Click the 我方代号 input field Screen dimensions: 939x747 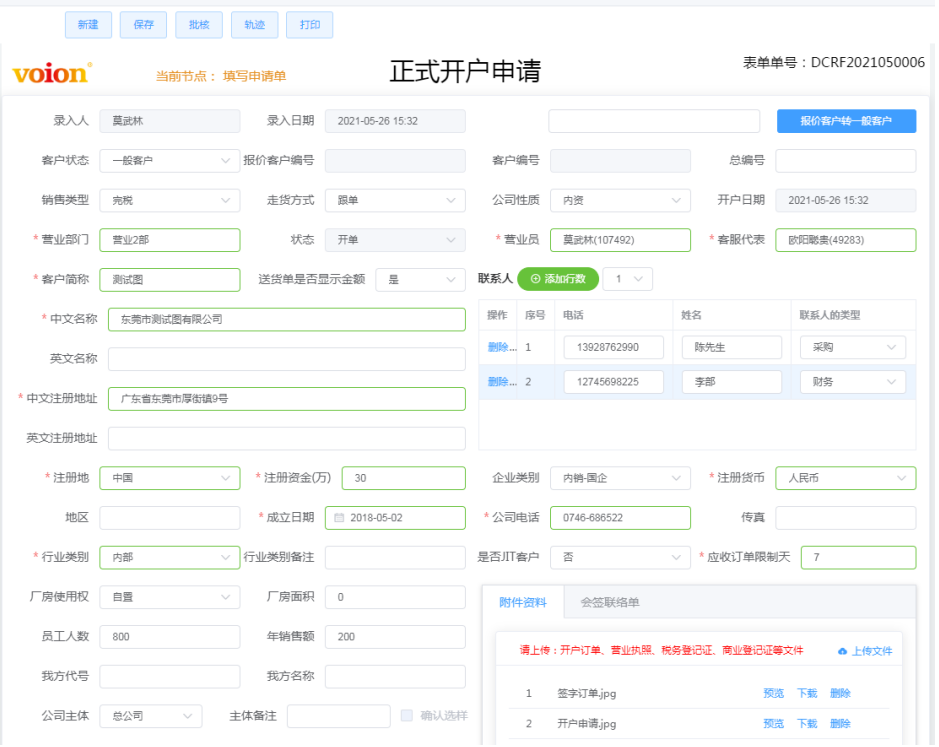(x=170, y=677)
